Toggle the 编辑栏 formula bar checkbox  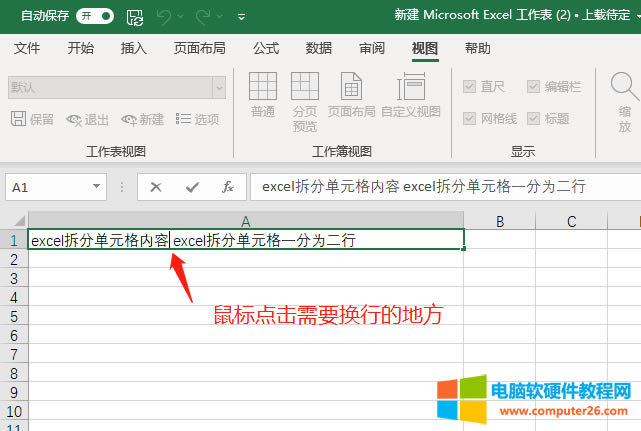click(533, 87)
